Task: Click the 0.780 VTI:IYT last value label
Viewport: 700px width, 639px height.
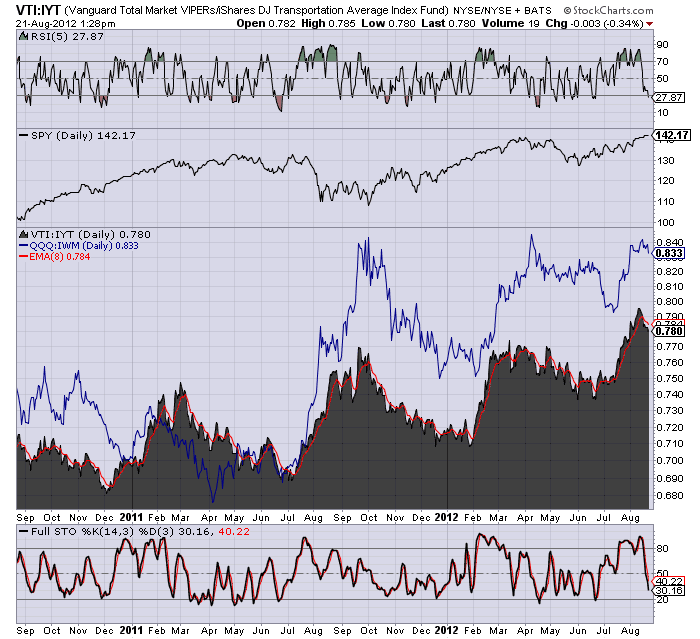Action: (x=668, y=331)
